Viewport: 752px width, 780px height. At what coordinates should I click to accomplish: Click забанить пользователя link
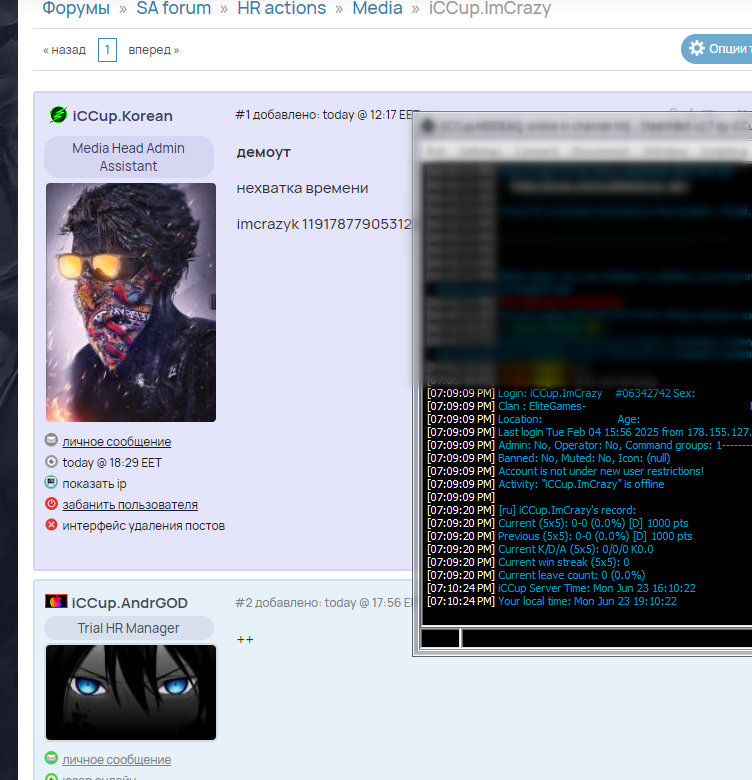coord(130,504)
